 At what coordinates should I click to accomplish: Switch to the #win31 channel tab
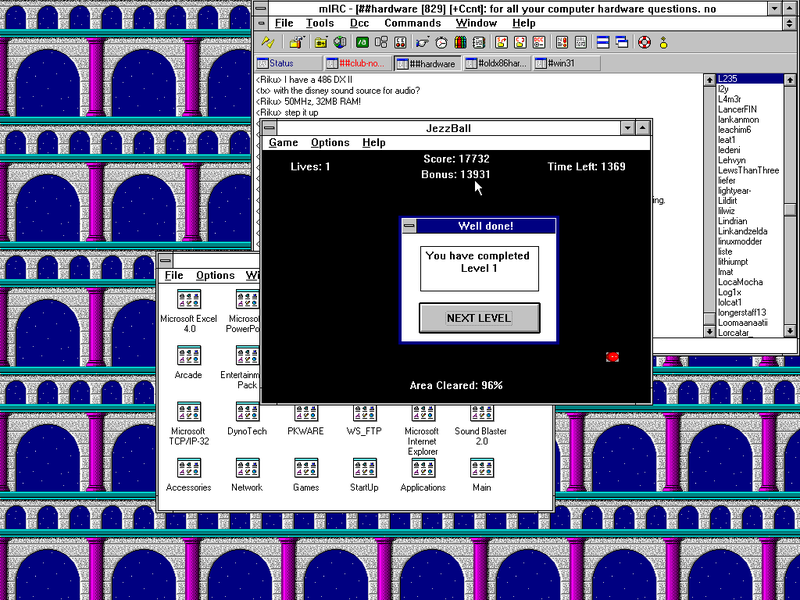click(x=566, y=63)
